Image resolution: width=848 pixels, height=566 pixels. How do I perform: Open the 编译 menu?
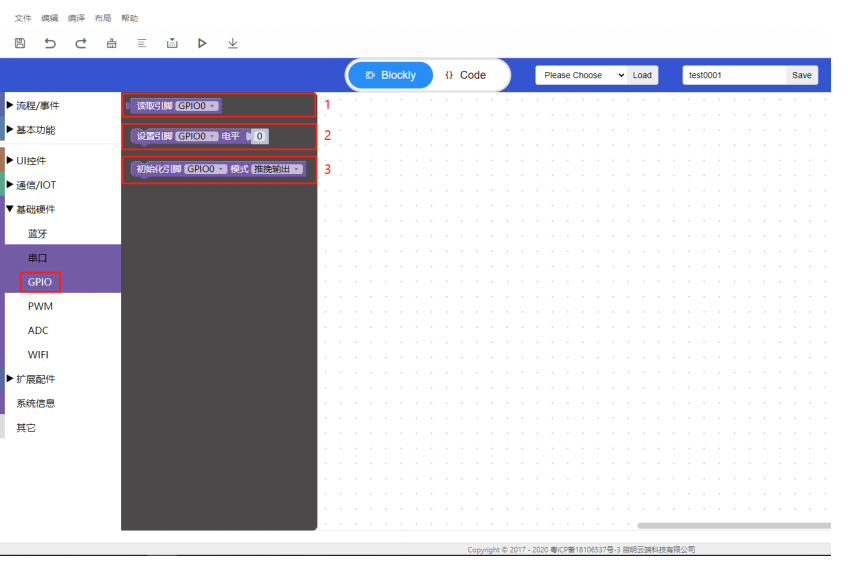click(76, 18)
